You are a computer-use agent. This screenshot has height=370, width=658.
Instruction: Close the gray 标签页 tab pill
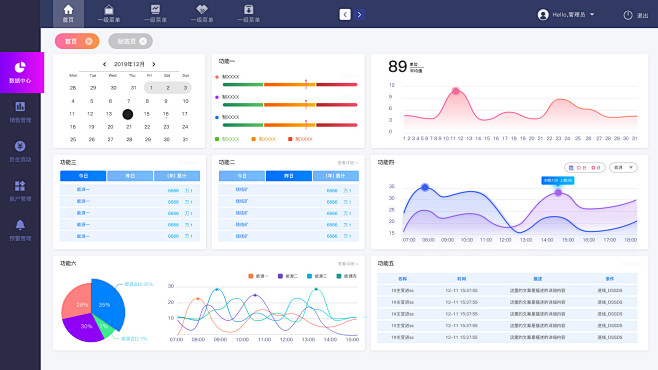pos(143,41)
